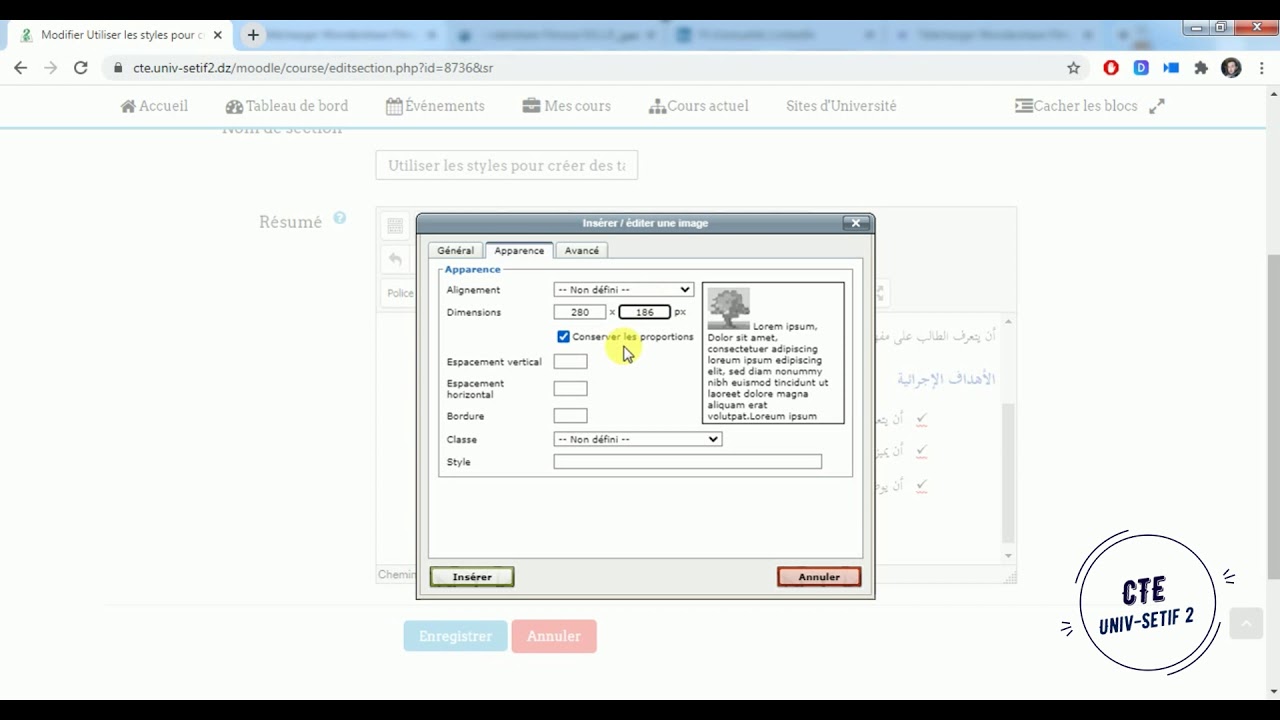Bookmark page with star icon
This screenshot has height=720, width=1280.
1074,68
